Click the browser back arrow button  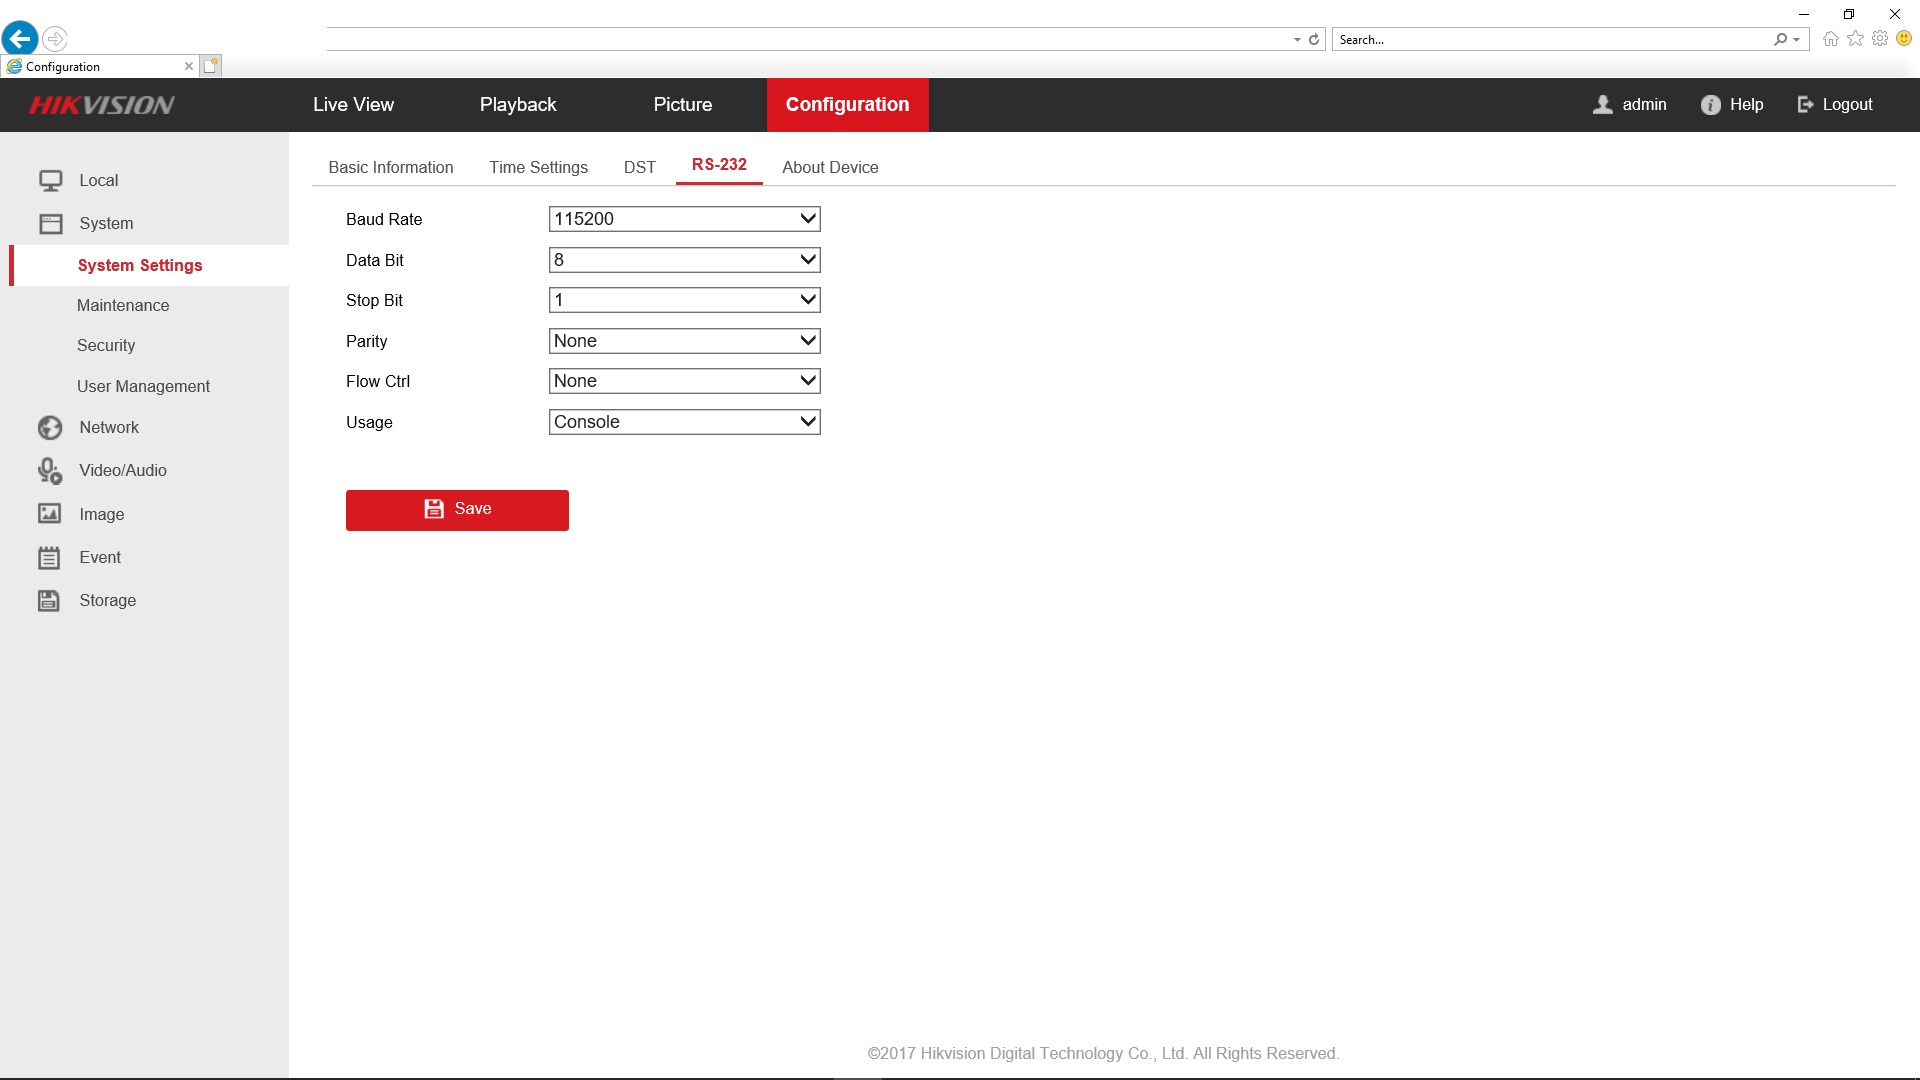pos(20,39)
